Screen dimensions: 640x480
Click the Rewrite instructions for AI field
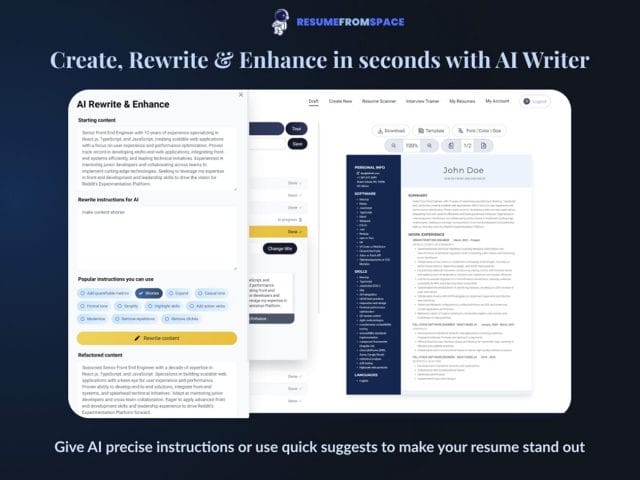pos(157,238)
